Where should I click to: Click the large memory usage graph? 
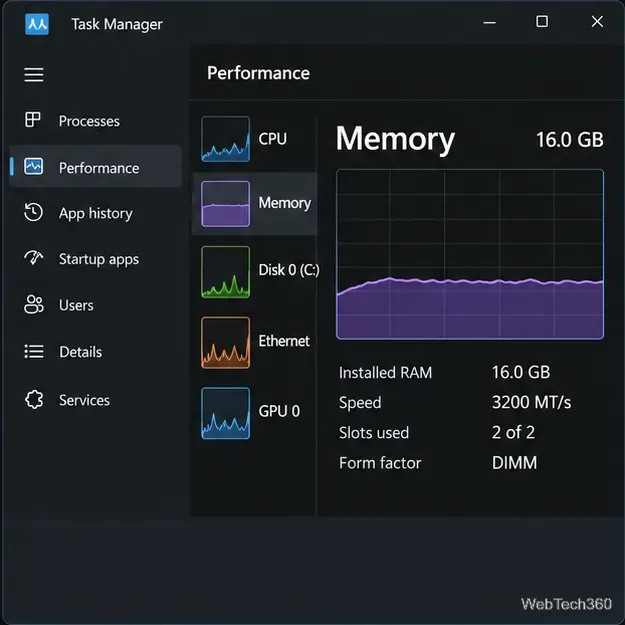click(470, 254)
